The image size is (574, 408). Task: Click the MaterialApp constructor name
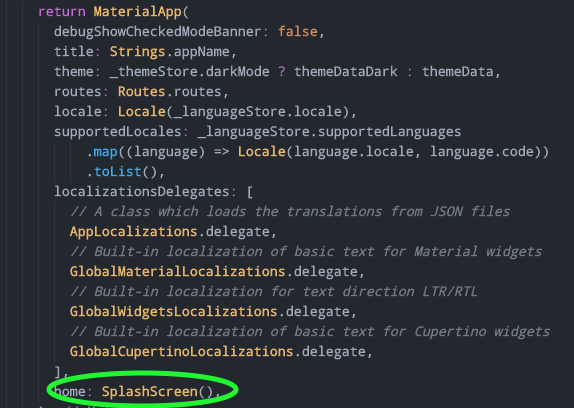click(x=137, y=12)
